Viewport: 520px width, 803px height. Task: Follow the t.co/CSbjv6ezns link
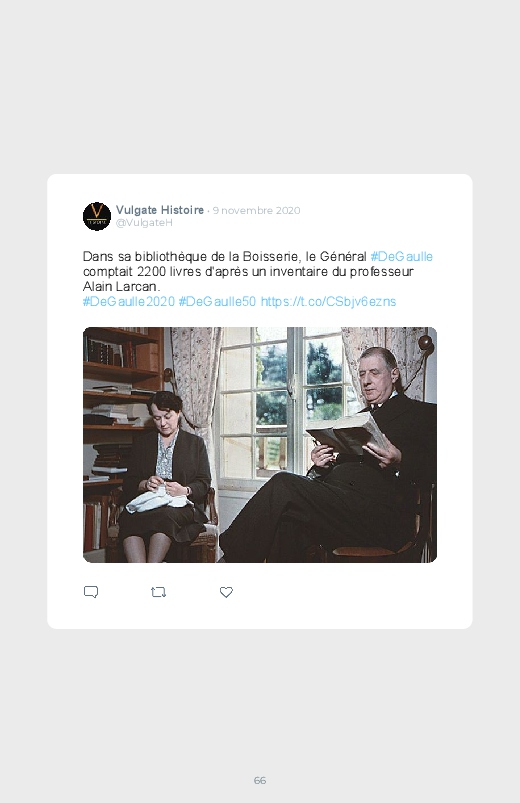pos(328,301)
